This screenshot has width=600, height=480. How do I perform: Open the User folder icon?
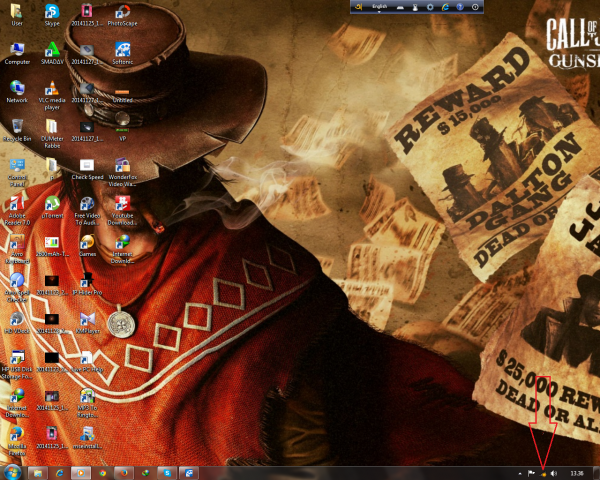tap(16, 15)
